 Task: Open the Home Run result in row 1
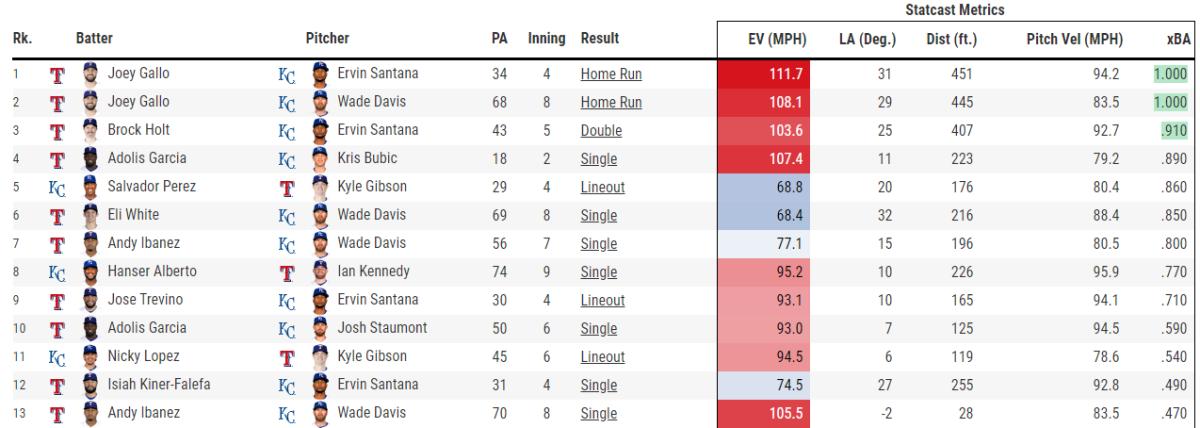(611, 73)
